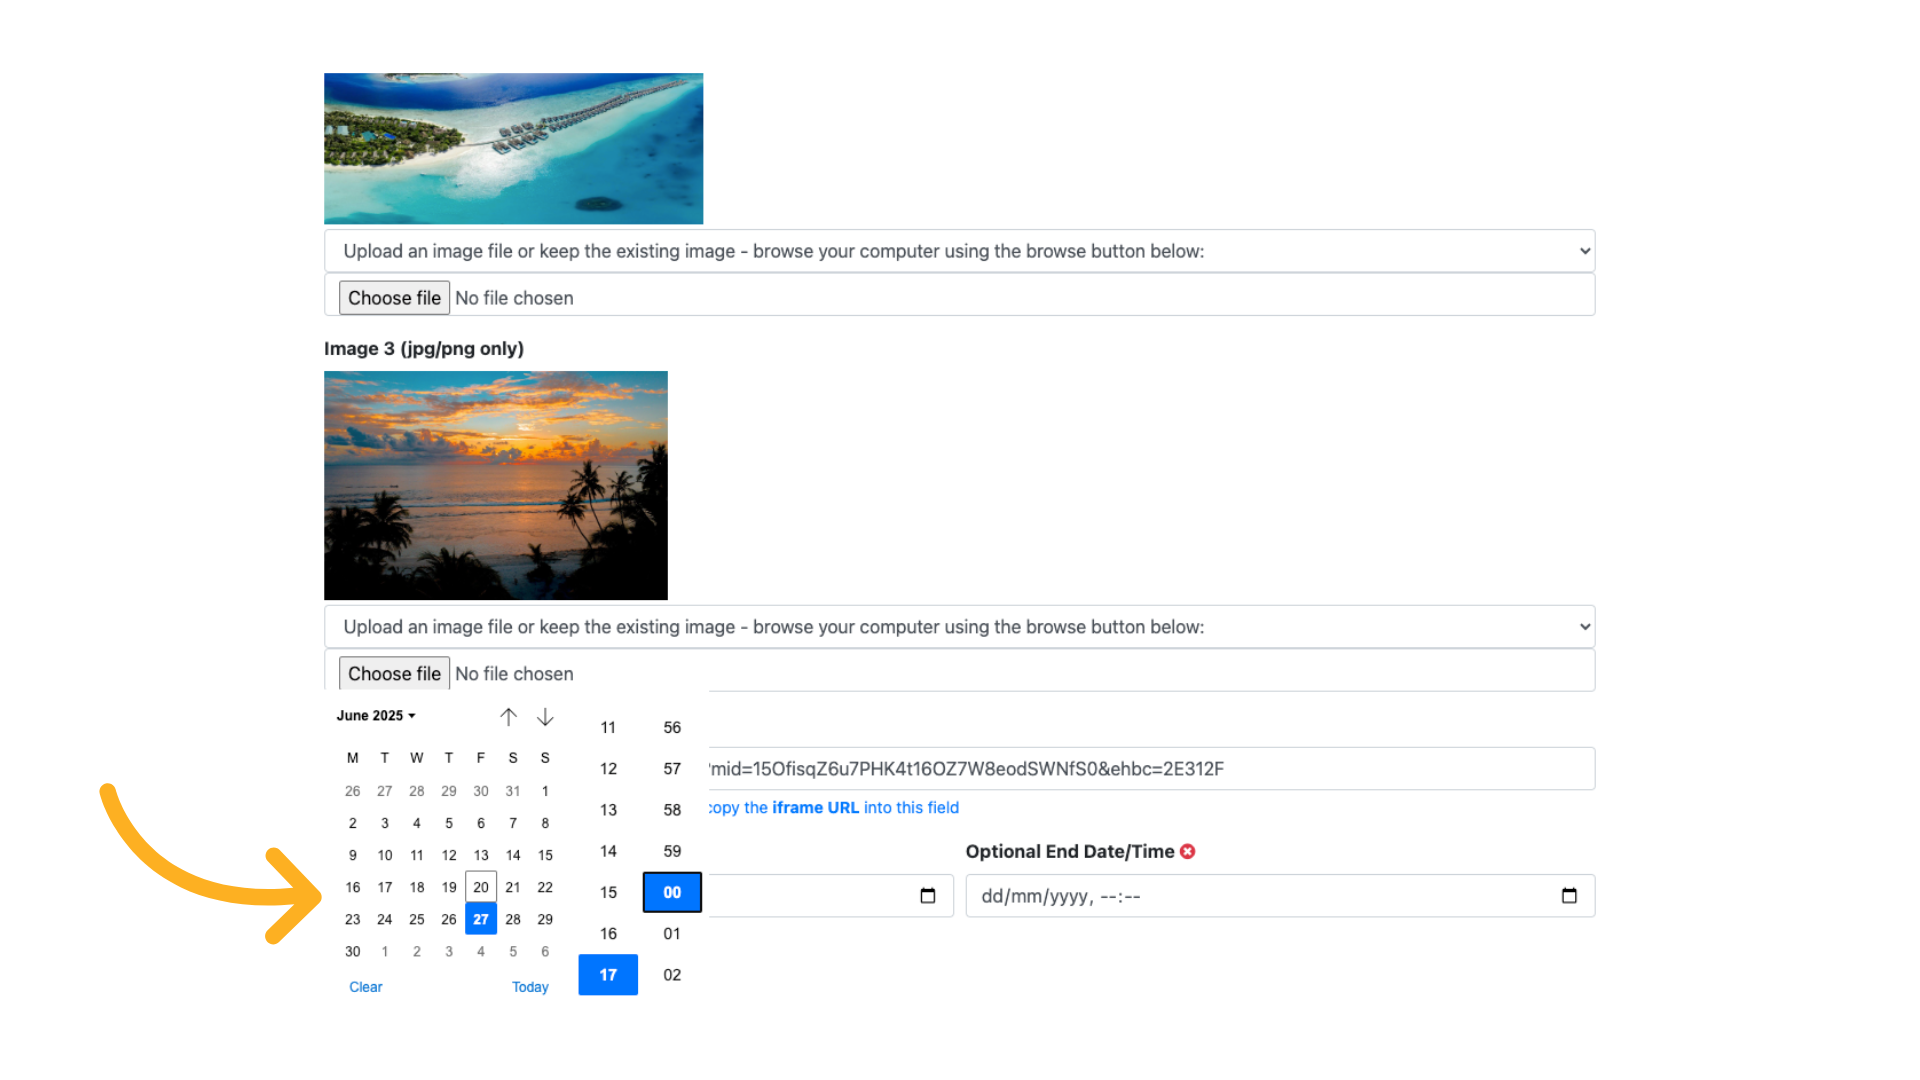Image resolution: width=1920 pixels, height=1080 pixels.
Task: Choose minute 01 in minutes column
Action: (x=672, y=933)
